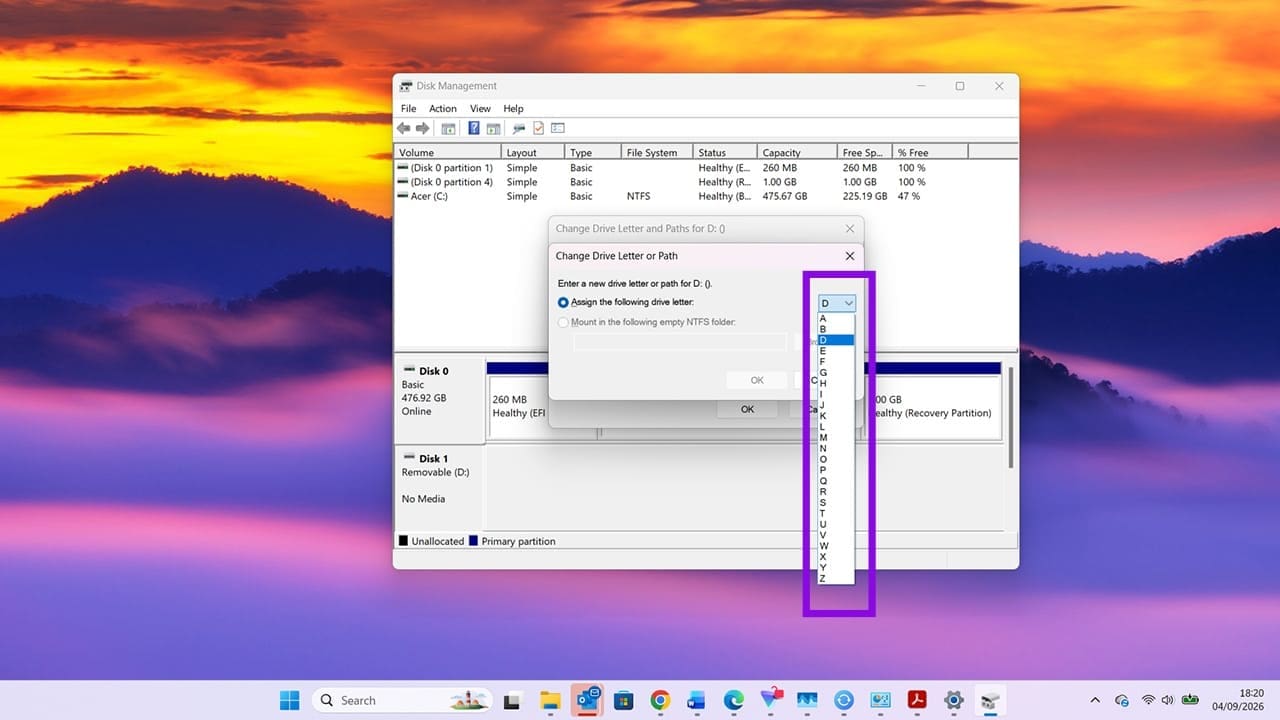Click the Status column header
Viewport: 1280px width, 720px height.
725,152
